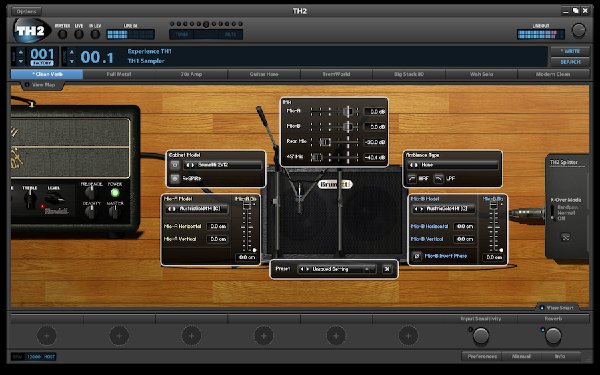
Task: Open the Cabinet Model selector
Action: [x=222, y=165]
